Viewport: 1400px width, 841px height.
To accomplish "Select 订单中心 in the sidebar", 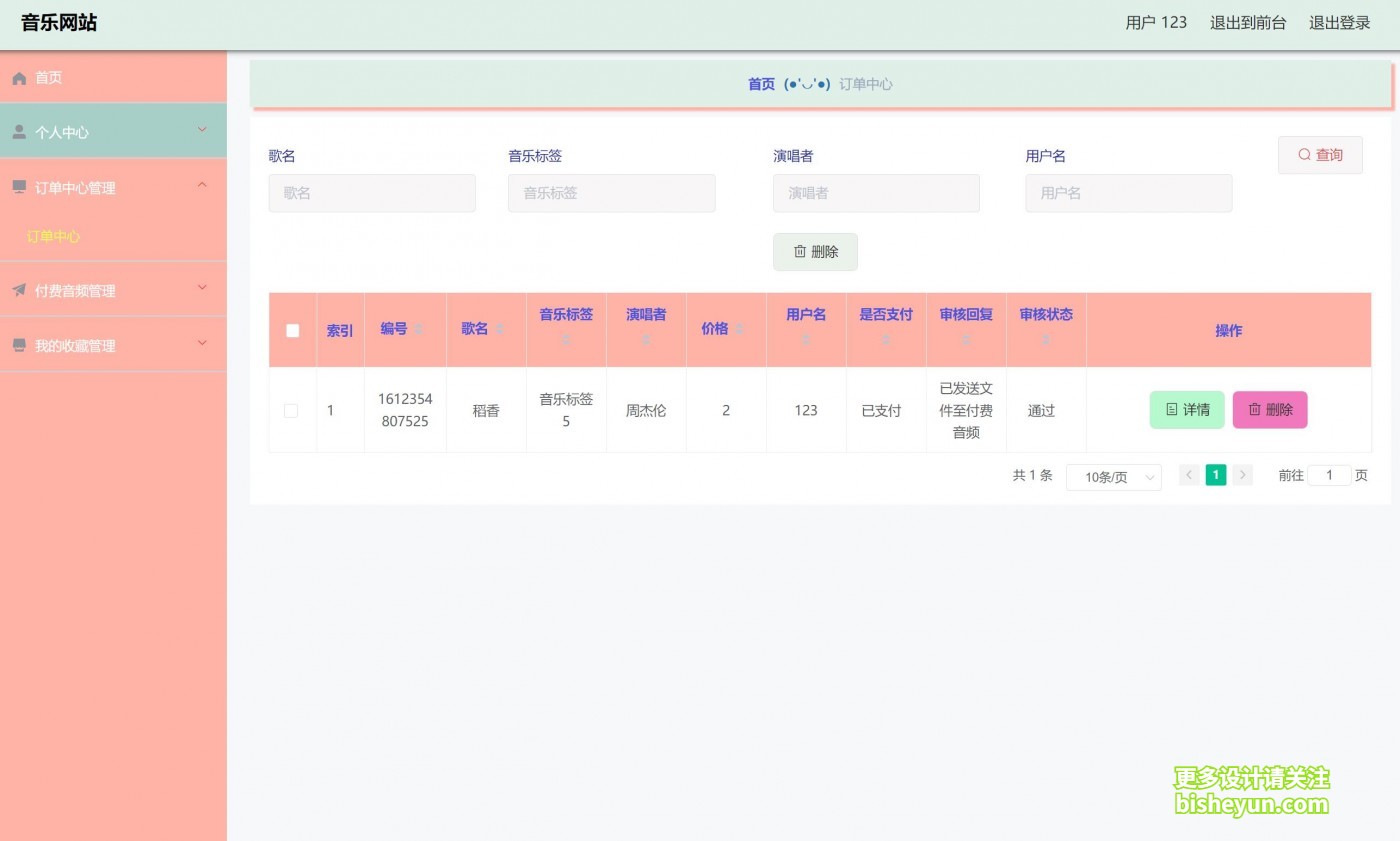I will click(x=53, y=237).
